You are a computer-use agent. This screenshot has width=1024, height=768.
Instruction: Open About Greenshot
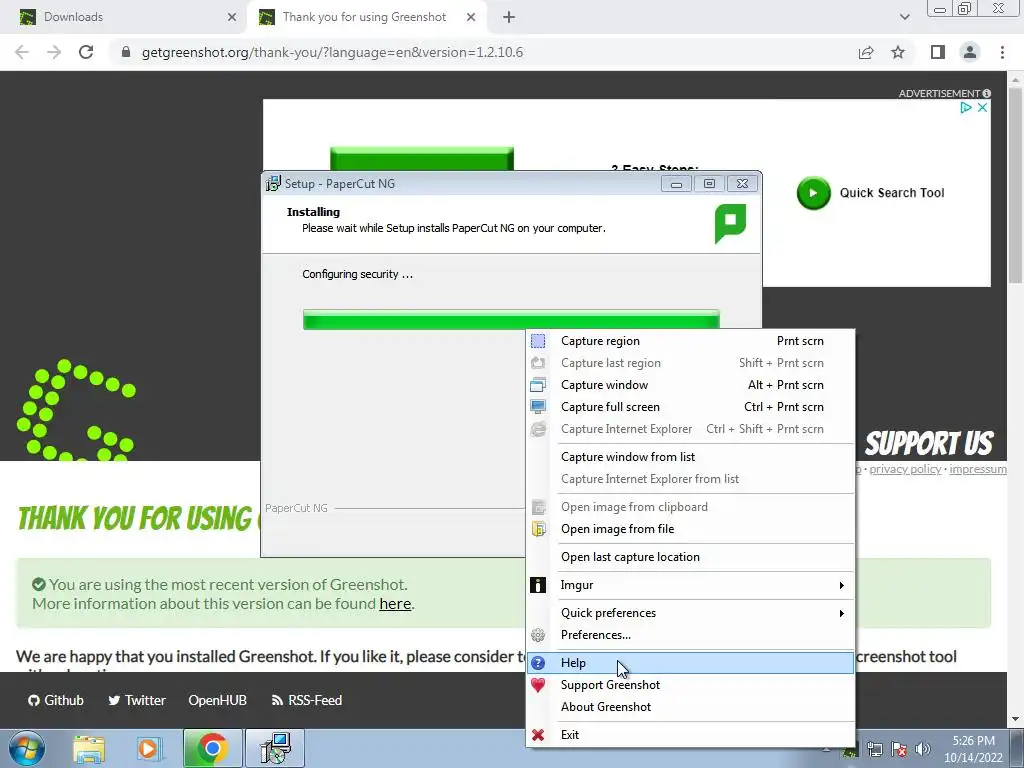pyautogui.click(x=690, y=707)
